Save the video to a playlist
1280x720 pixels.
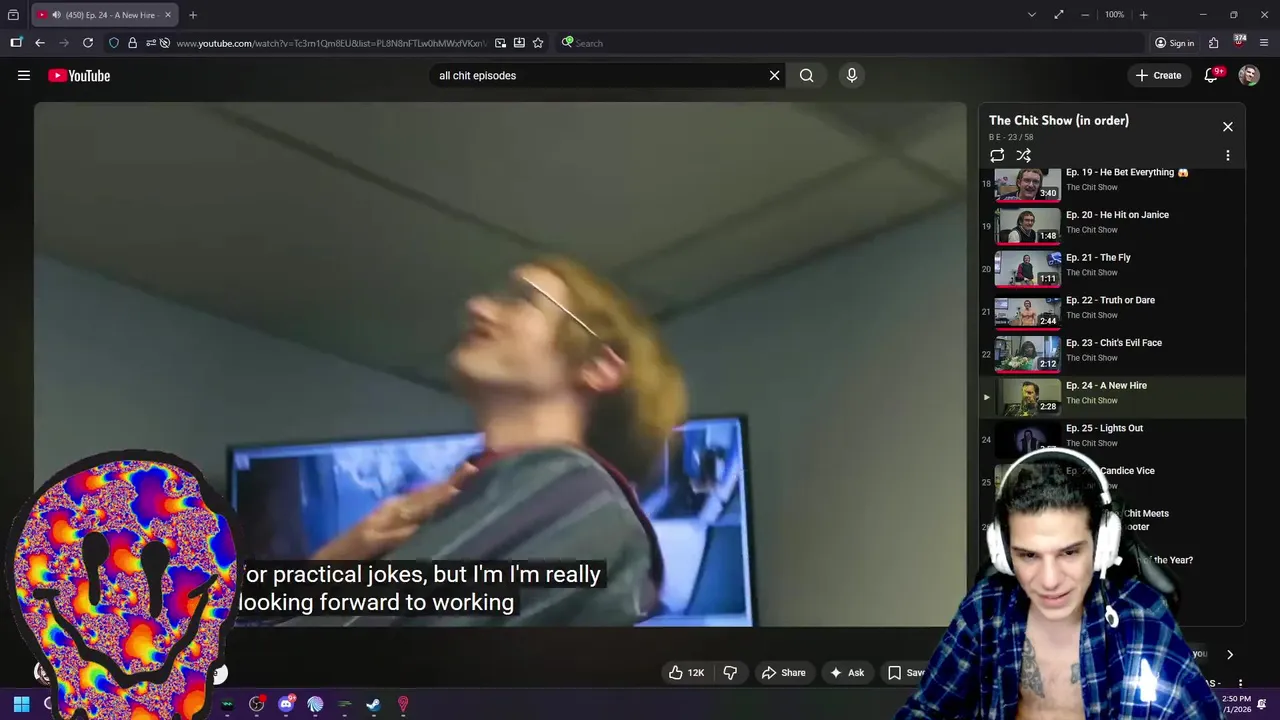coord(906,673)
